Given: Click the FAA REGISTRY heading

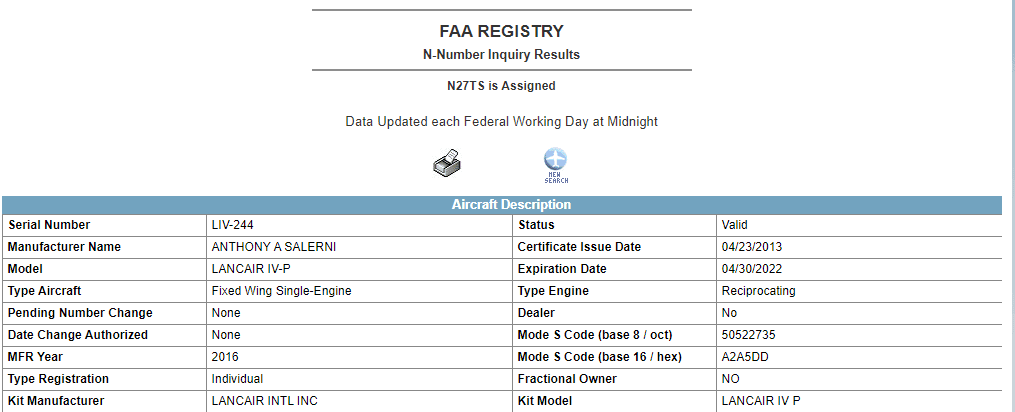Looking at the screenshot, I should coord(502,31).
